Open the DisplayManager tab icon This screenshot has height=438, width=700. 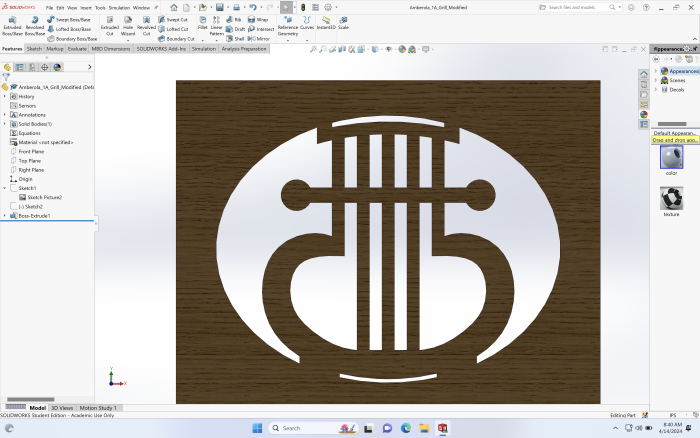[57, 67]
